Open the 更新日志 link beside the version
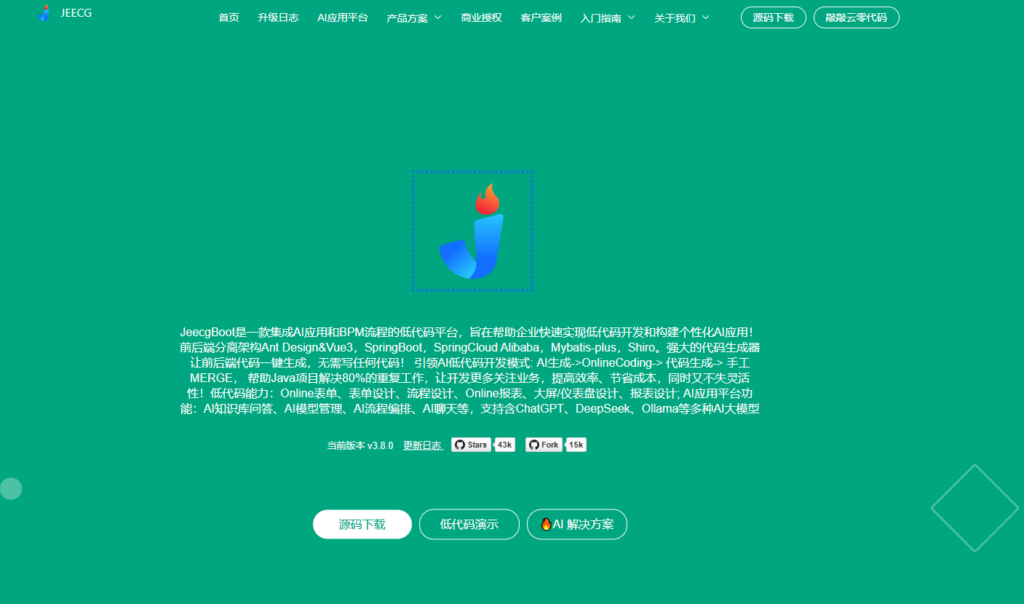1024x604 pixels. coord(422,446)
